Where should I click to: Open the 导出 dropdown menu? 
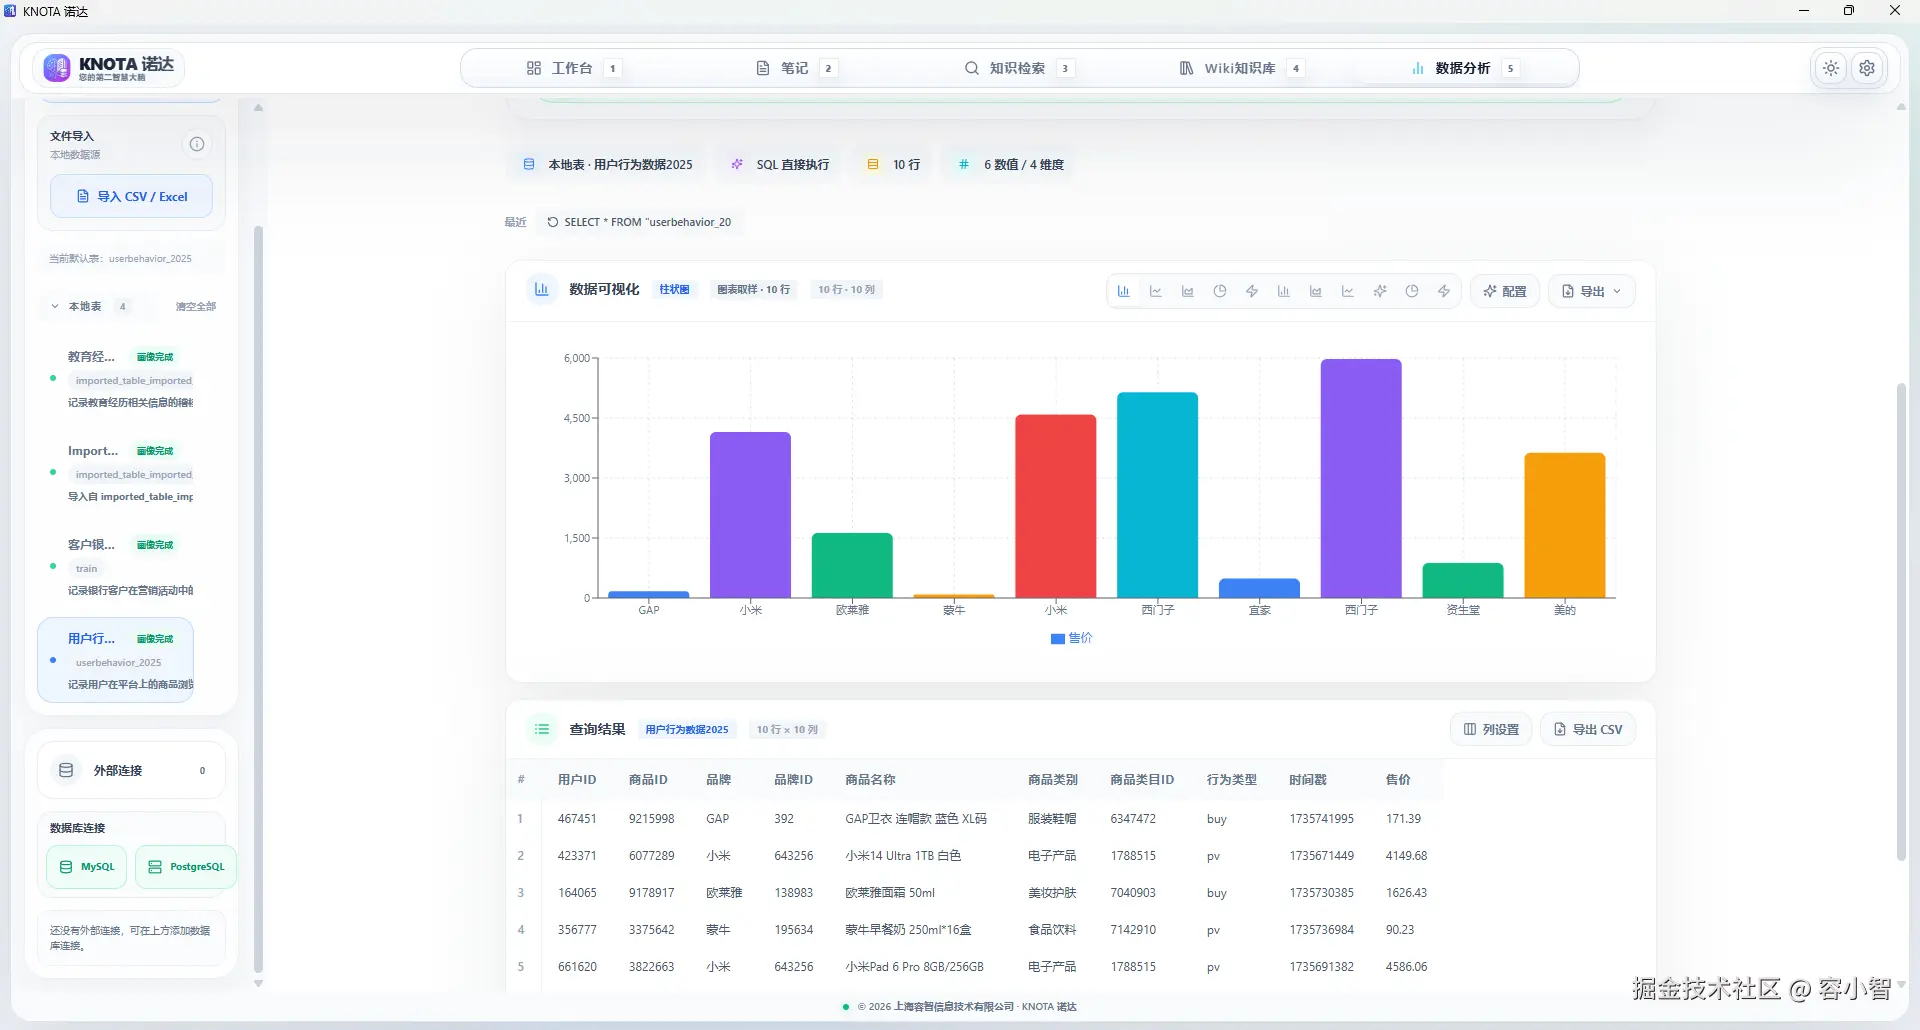(1592, 291)
